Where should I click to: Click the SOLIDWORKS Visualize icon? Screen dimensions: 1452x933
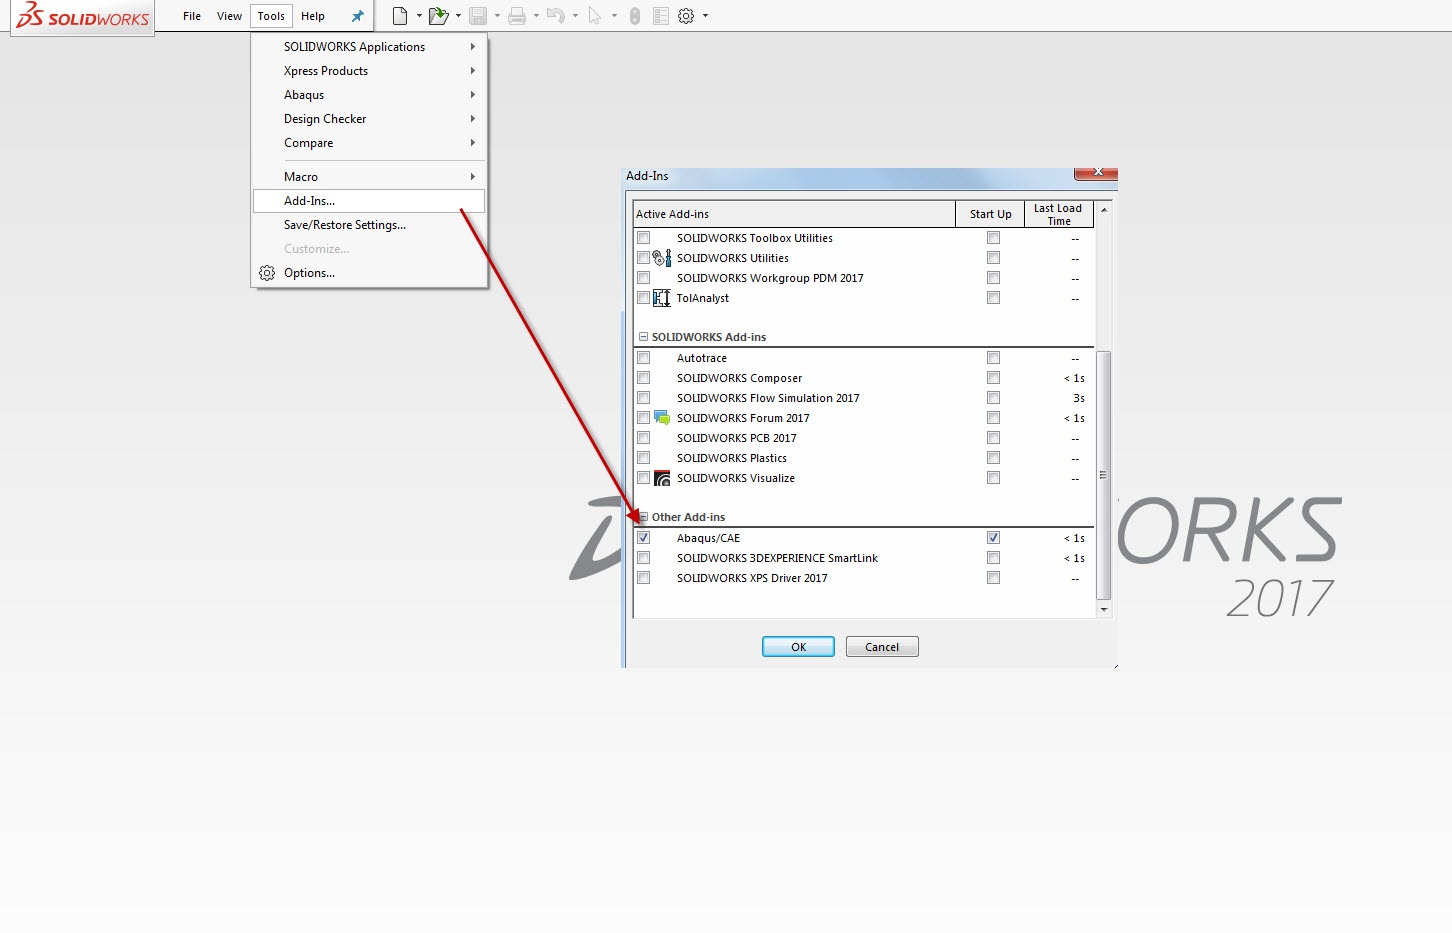coord(661,477)
